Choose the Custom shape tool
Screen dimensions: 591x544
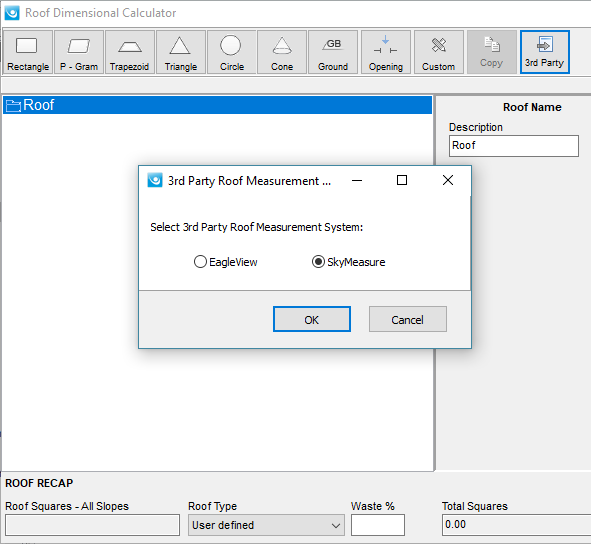click(x=439, y=52)
